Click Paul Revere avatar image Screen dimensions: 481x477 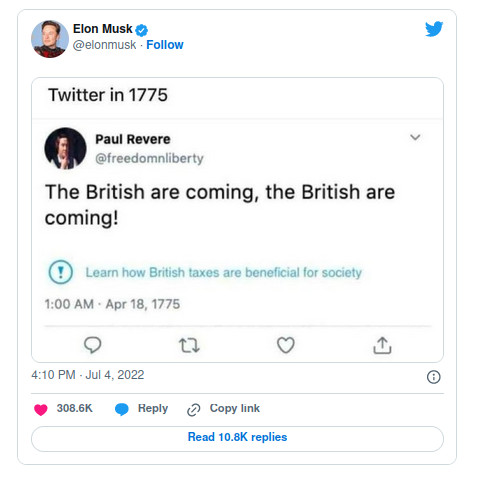pyautogui.click(x=65, y=148)
